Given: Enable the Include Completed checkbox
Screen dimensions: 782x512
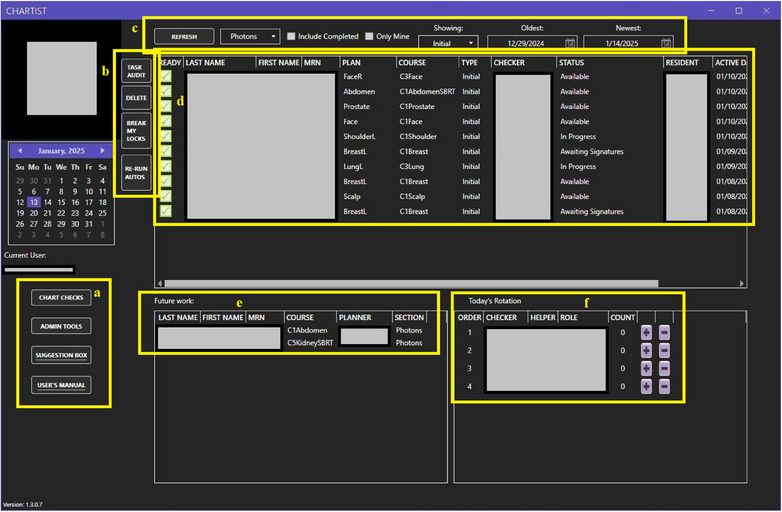Looking at the screenshot, I should point(291,36).
